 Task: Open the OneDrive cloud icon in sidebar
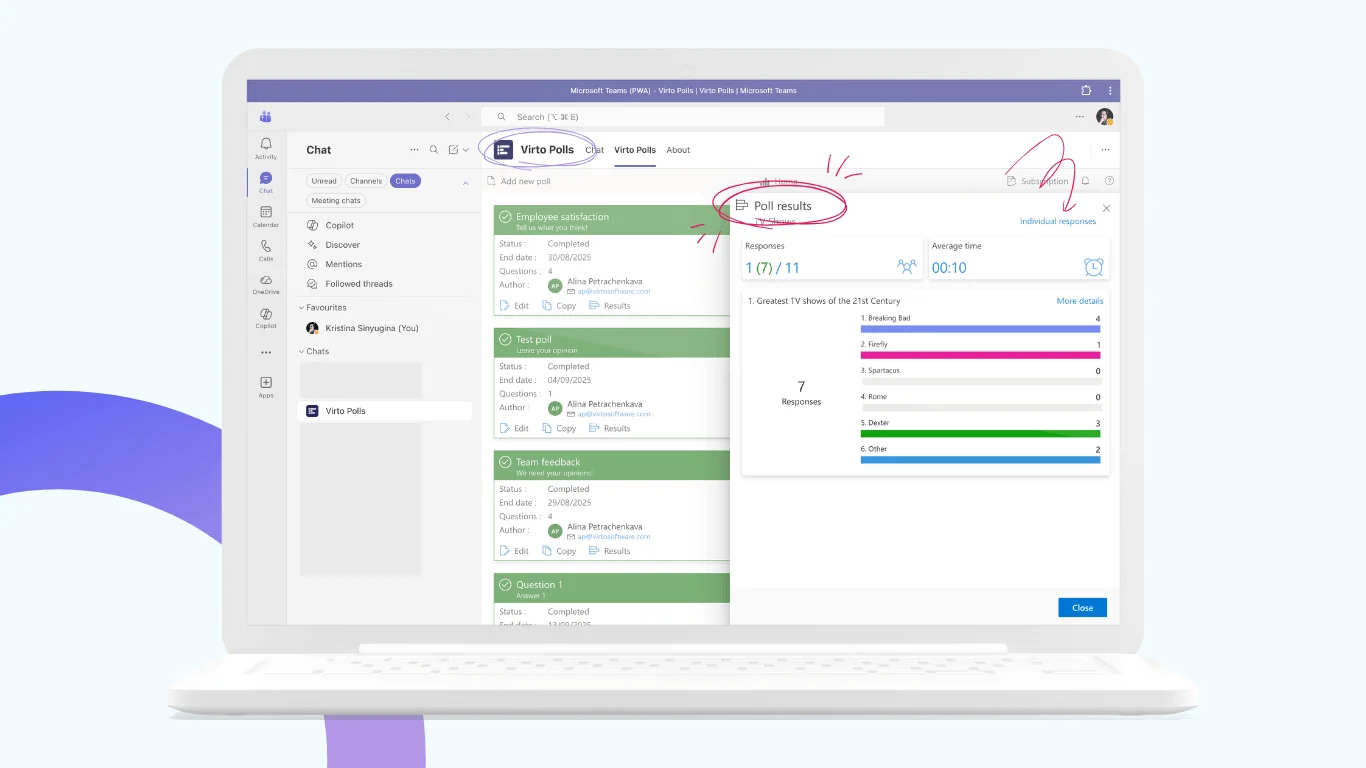pyautogui.click(x=266, y=284)
